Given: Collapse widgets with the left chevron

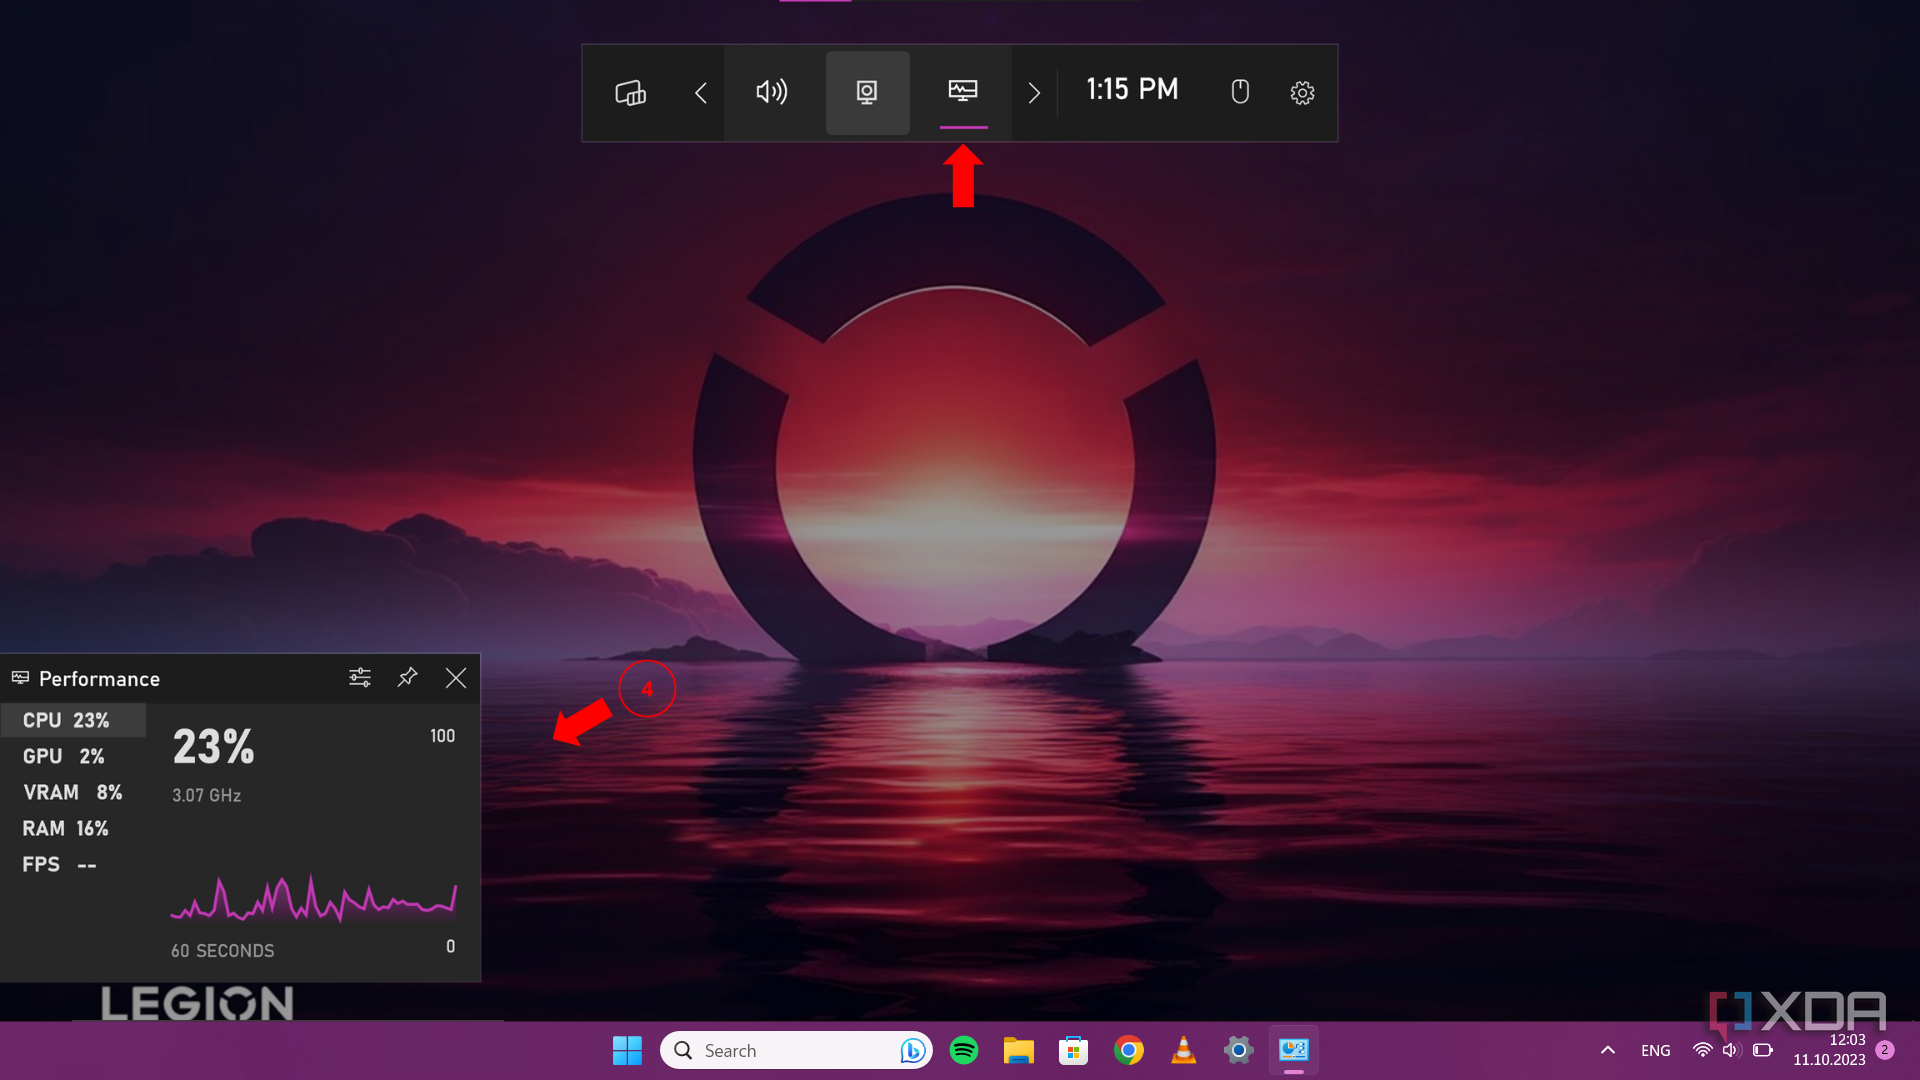Looking at the screenshot, I should coord(700,92).
